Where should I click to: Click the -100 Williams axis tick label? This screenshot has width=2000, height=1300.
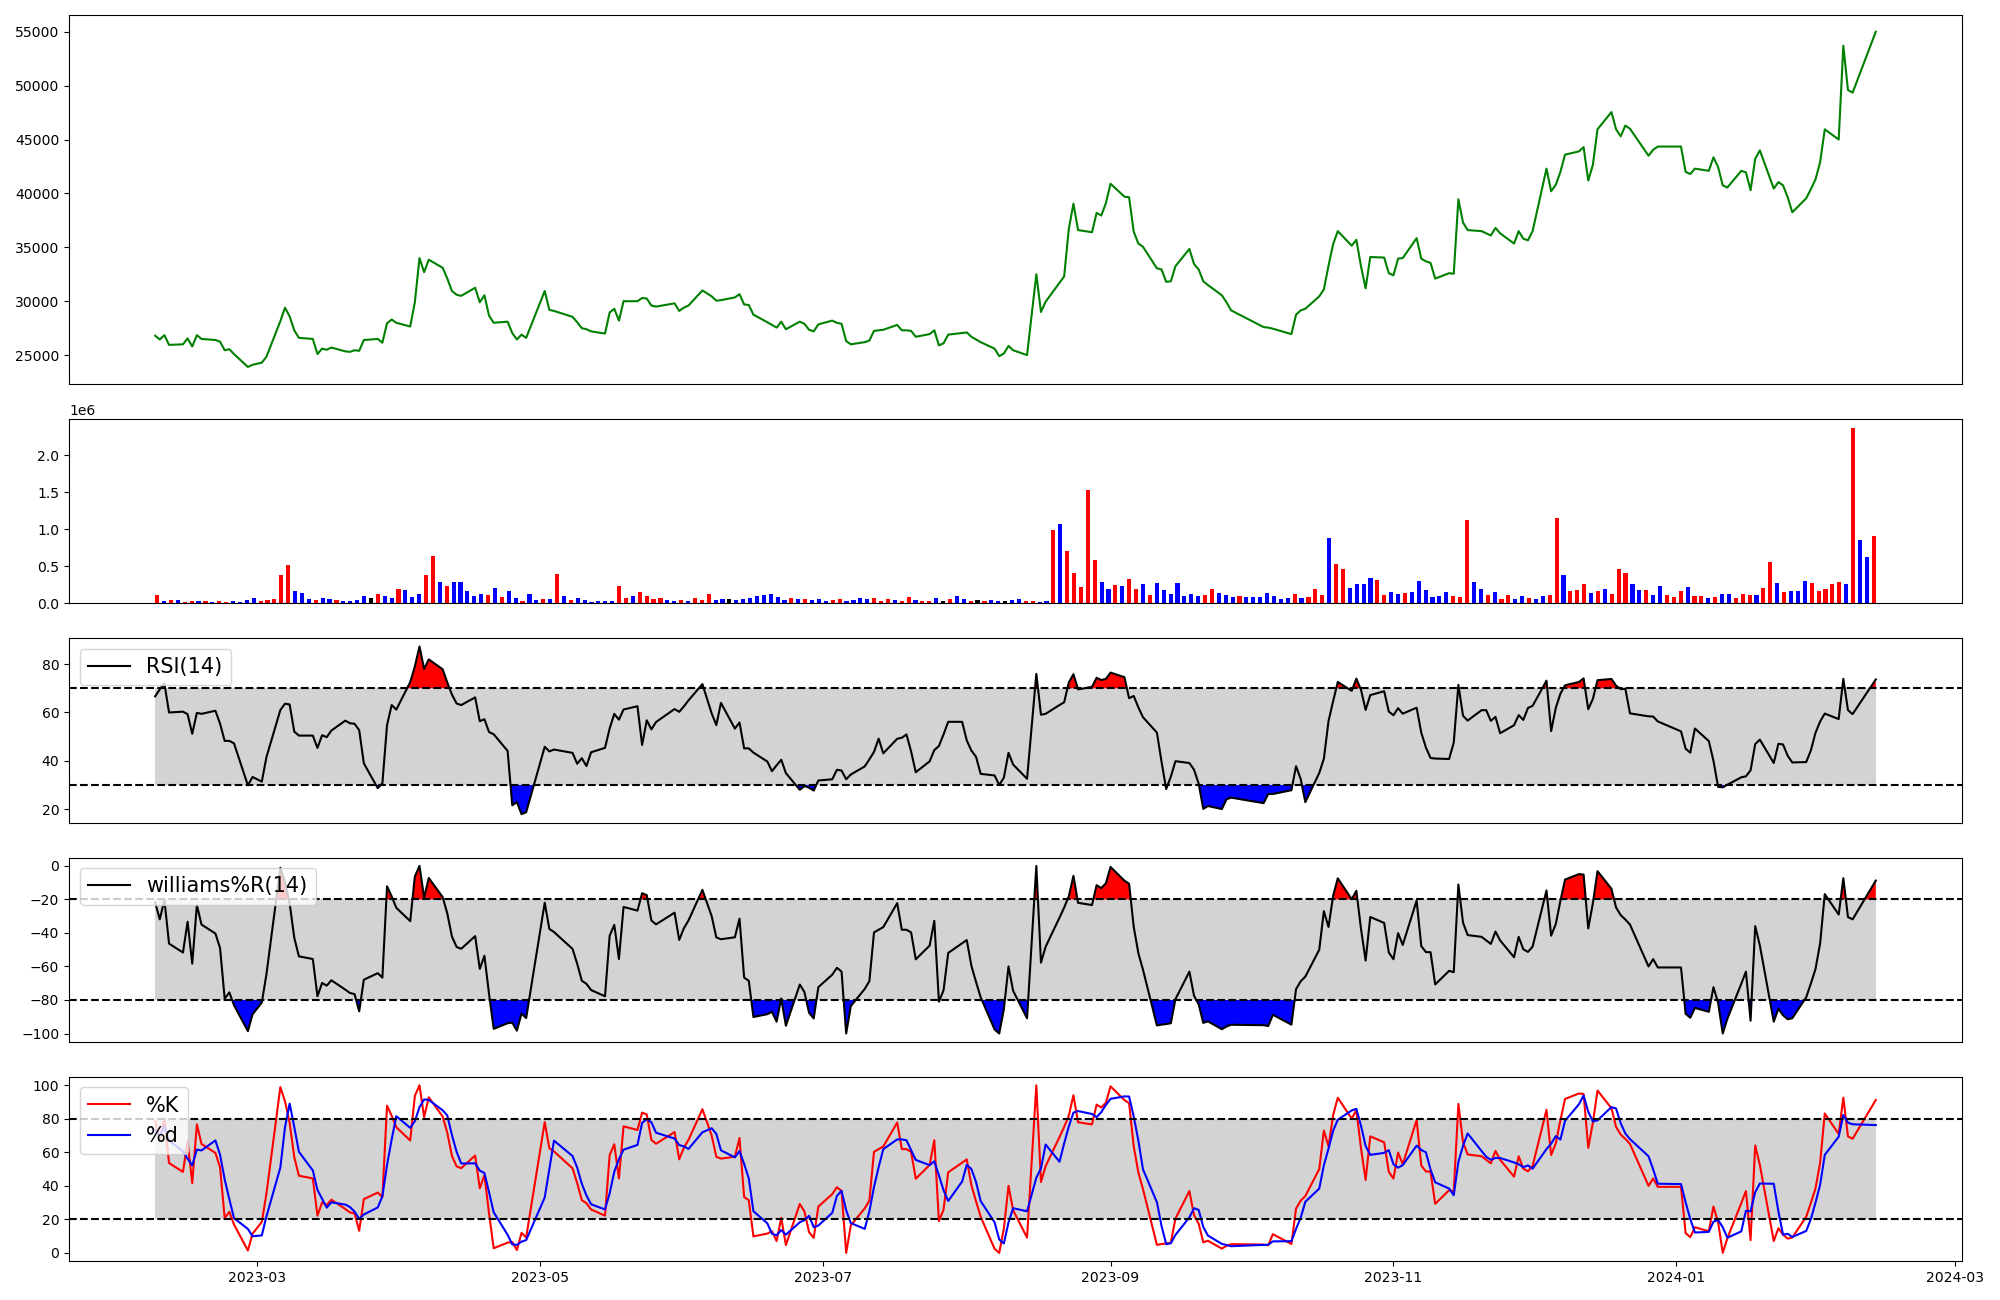coord(41,1034)
